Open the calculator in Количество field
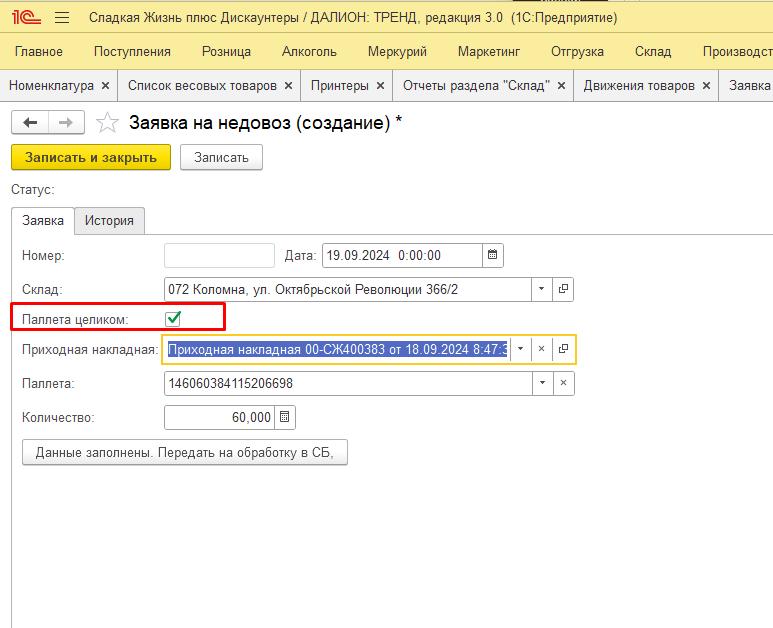The width and height of the screenshot is (773, 628). tap(284, 417)
